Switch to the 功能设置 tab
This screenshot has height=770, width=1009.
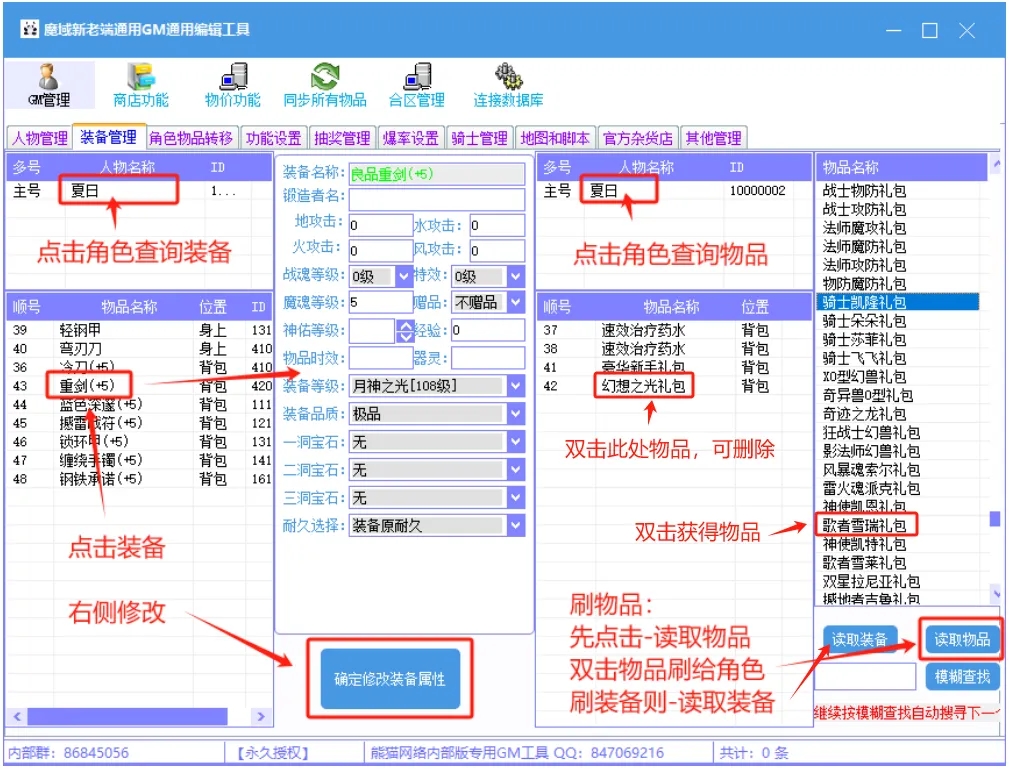tap(274, 138)
